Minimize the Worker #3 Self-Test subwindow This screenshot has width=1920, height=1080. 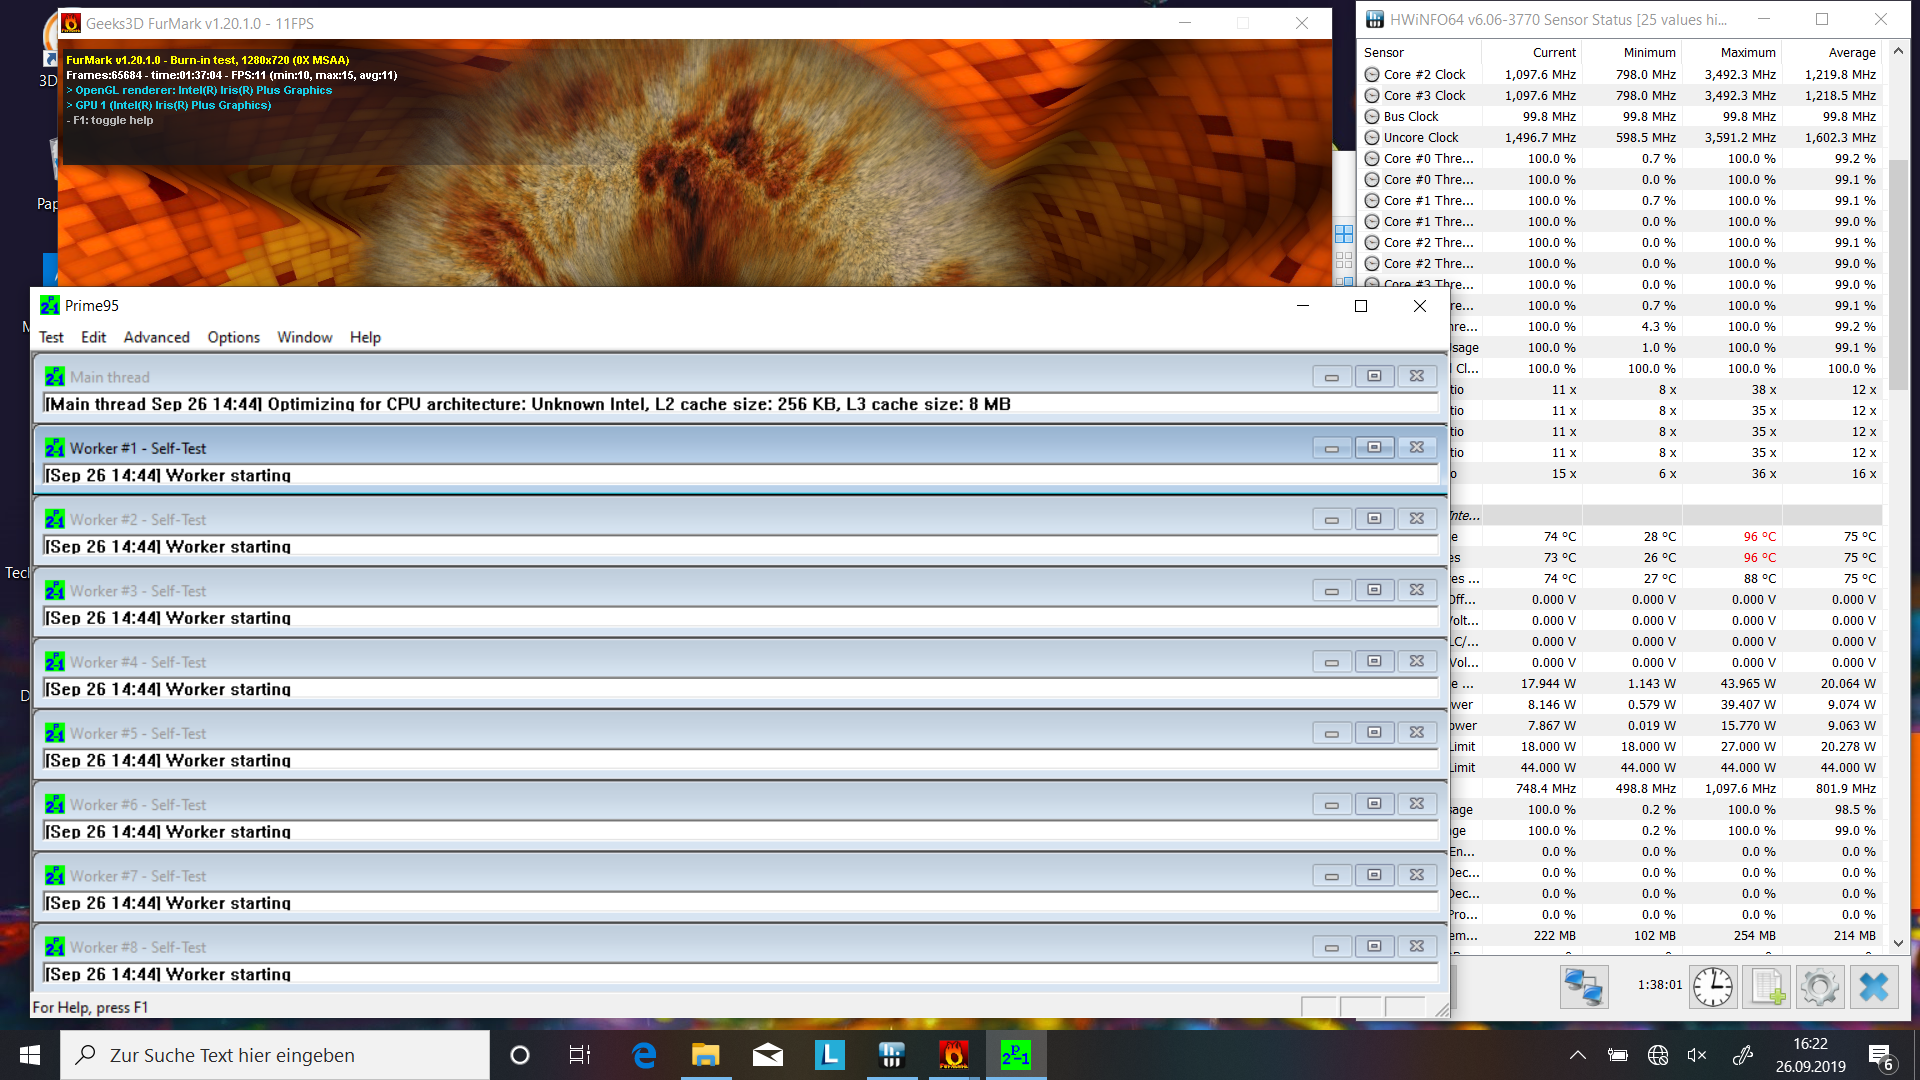[1331, 591]
